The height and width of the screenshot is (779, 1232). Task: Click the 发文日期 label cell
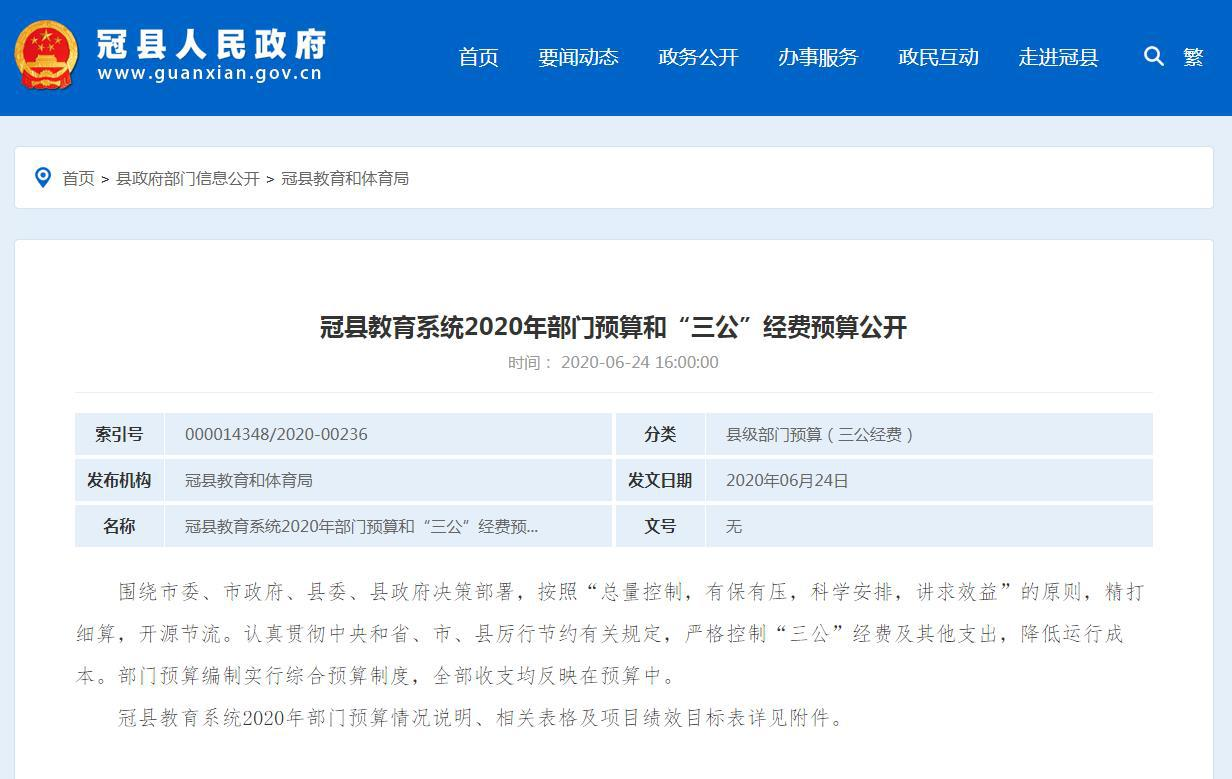point(660,480)
